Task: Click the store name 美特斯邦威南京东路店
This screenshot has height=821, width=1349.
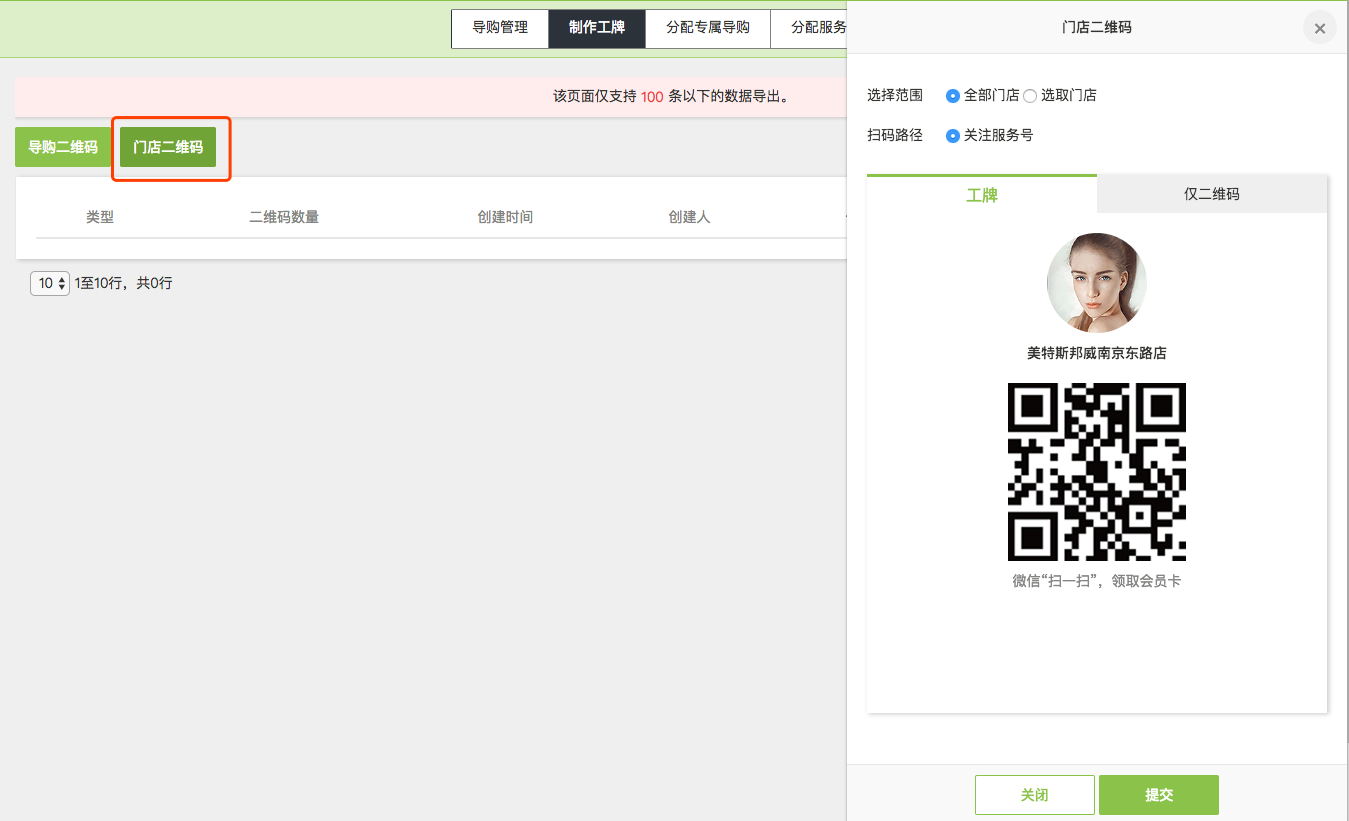Action: [1097, 353]
